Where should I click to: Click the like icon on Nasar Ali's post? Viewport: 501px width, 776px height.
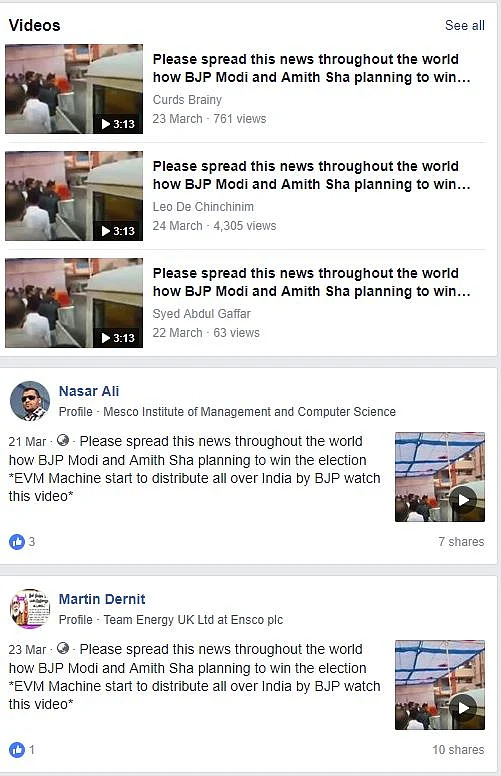click(x=17, y=542)
